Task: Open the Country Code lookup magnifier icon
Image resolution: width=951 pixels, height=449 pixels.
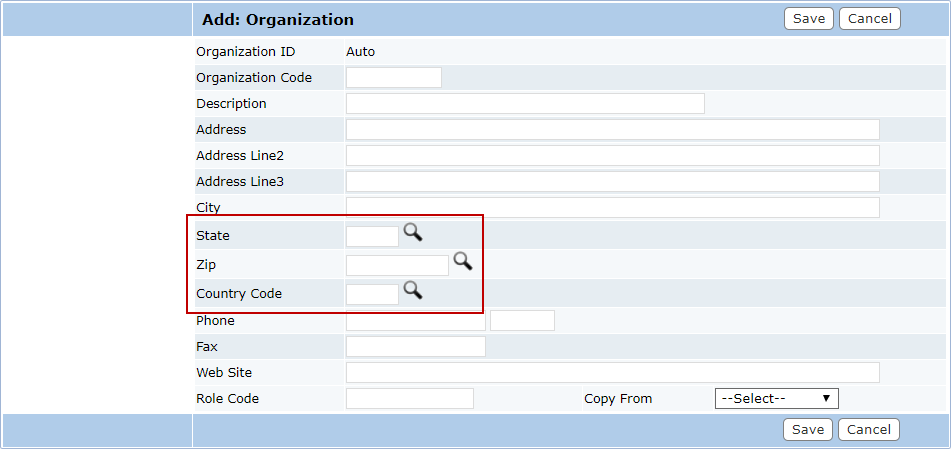Action: (x=413, y=290)
